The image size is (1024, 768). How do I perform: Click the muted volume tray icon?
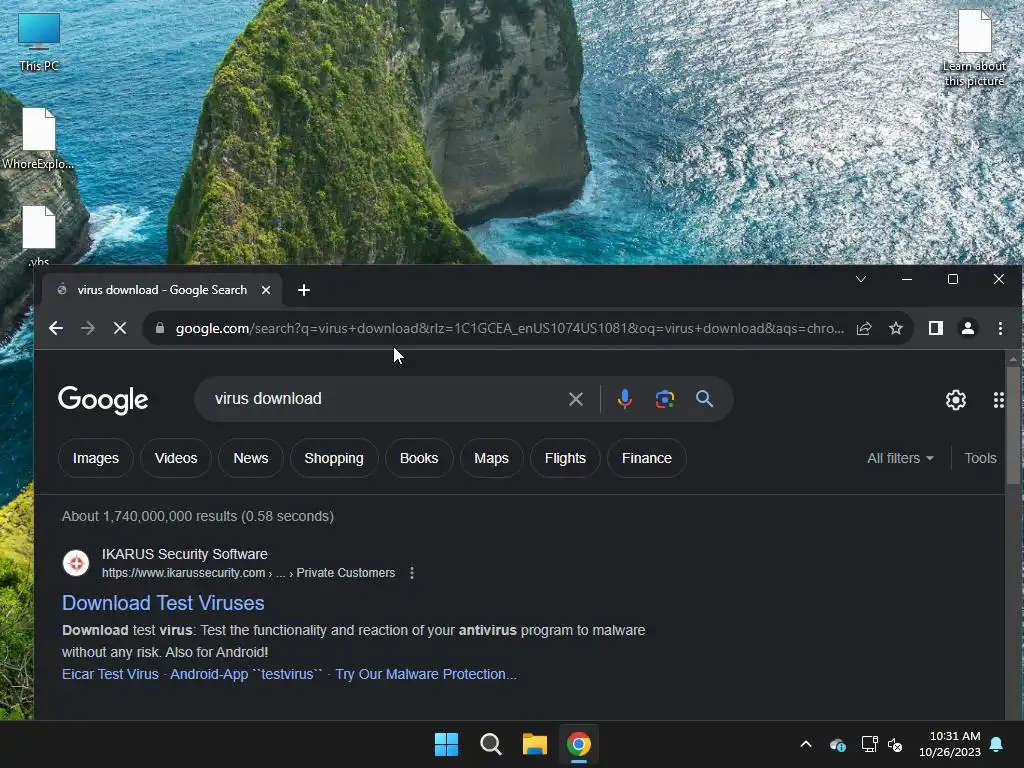click(895, 744)
